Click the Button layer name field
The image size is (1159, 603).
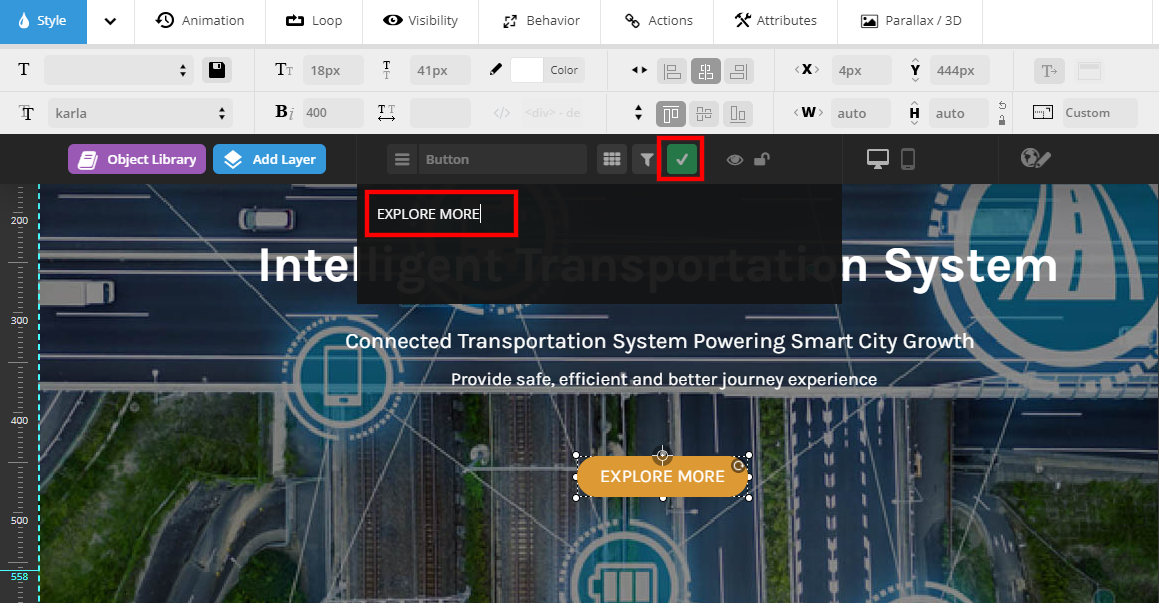(503, 160)
